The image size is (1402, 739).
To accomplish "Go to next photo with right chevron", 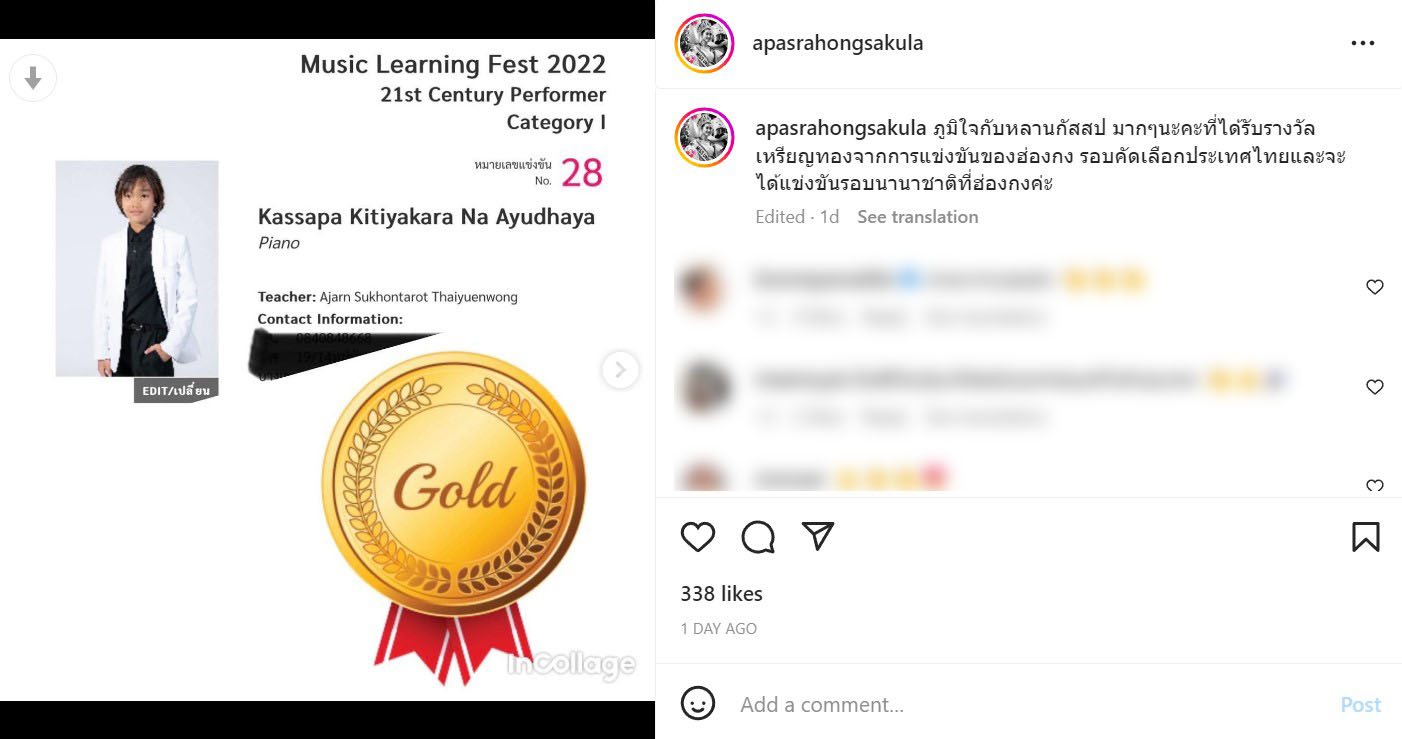I will pos(620,370).
